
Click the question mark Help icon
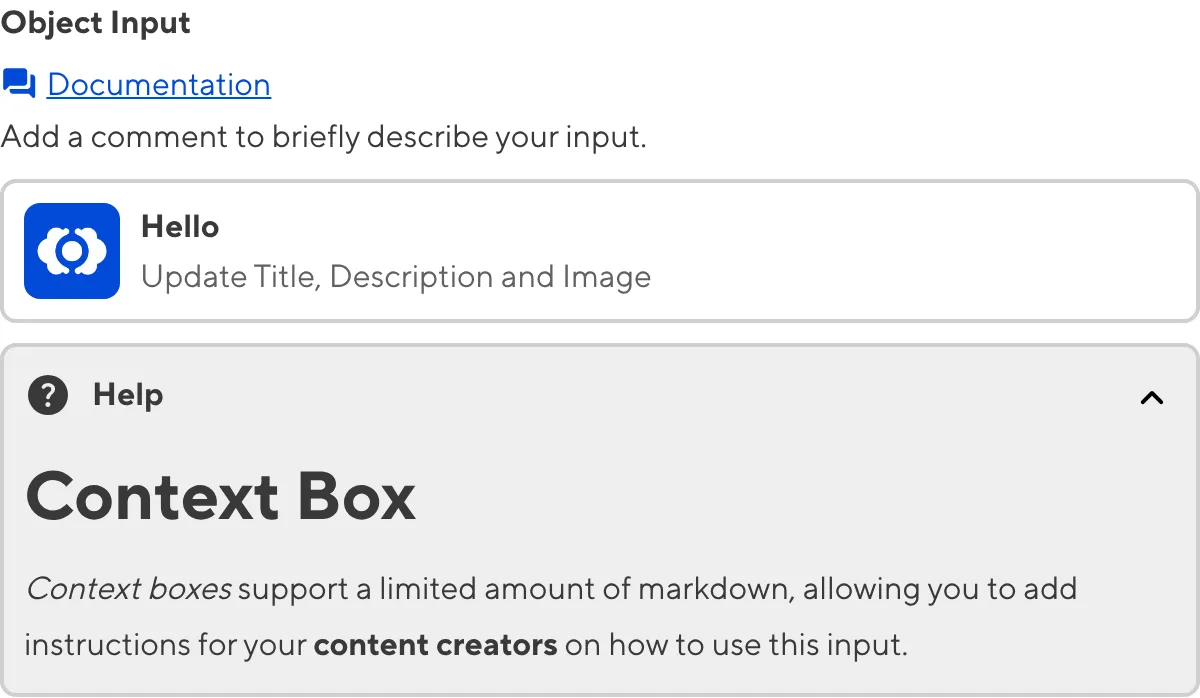[47, 396]
